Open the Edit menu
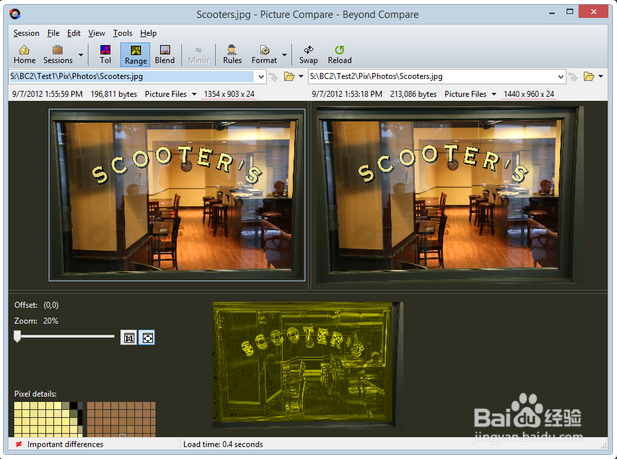 pyautogui.click(x=74, y=33)
